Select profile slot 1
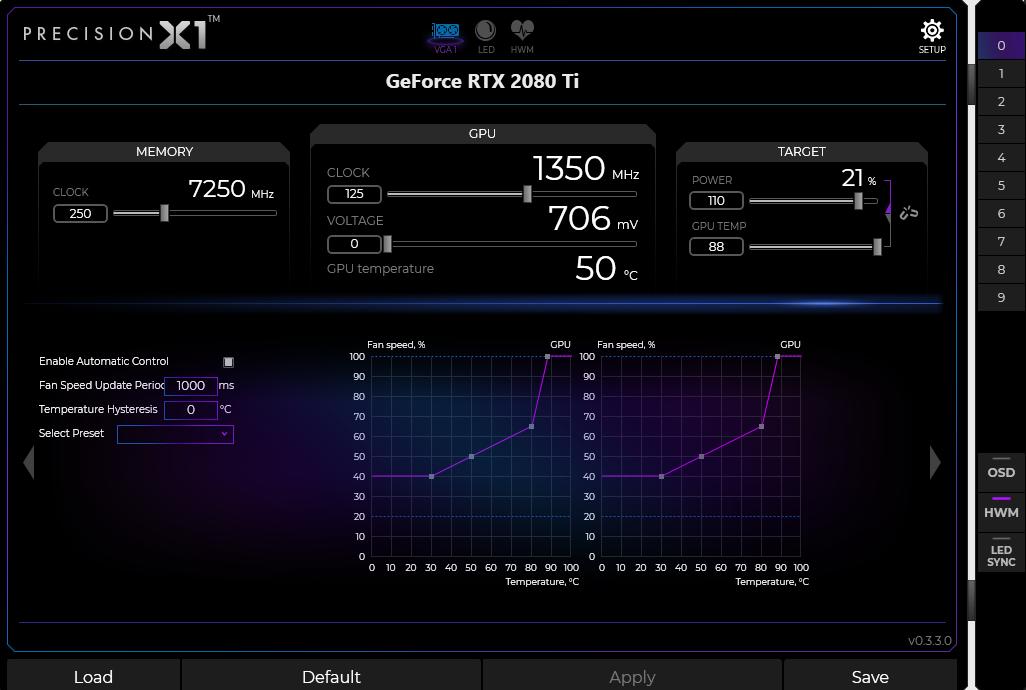The width and height of the screenshot is (1026, 690). [x=1001, y=74]
